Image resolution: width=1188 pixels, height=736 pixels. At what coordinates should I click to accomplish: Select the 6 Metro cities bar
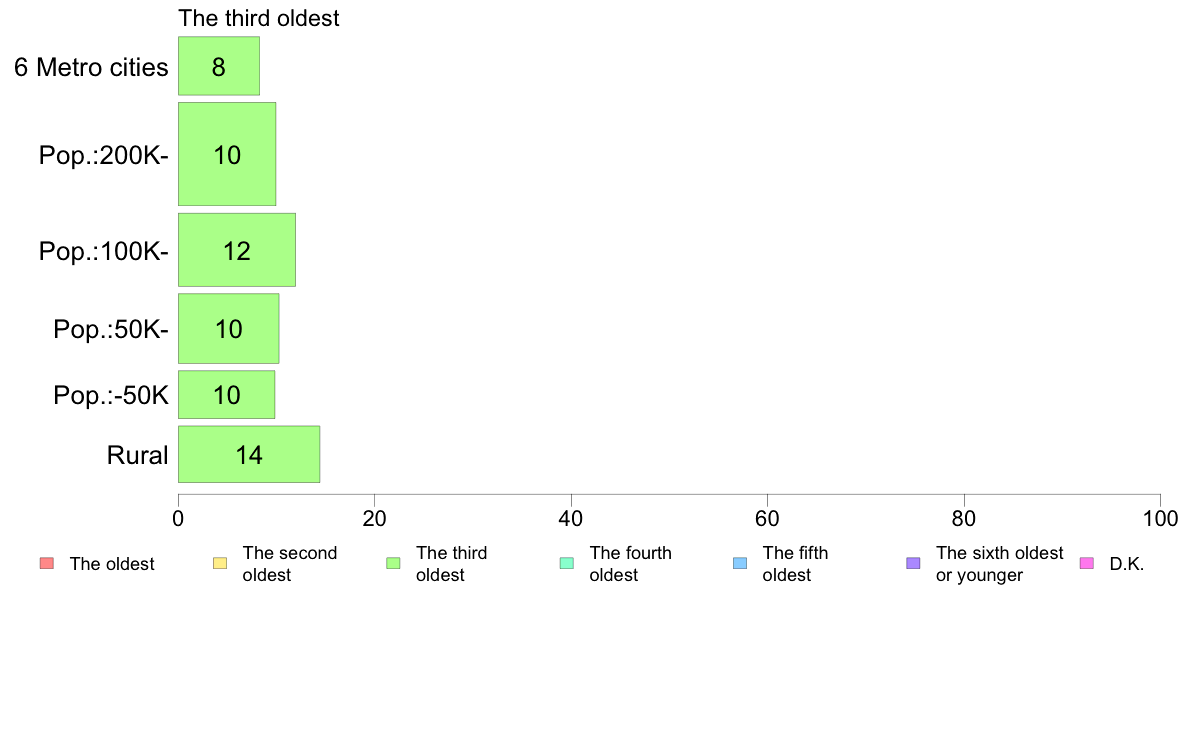[219, 66]
